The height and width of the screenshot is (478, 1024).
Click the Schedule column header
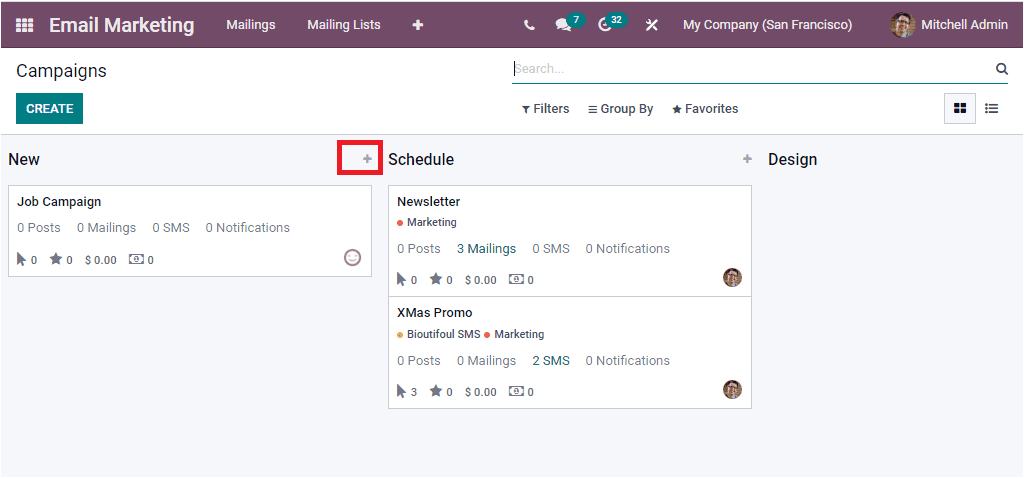[421, 159]
